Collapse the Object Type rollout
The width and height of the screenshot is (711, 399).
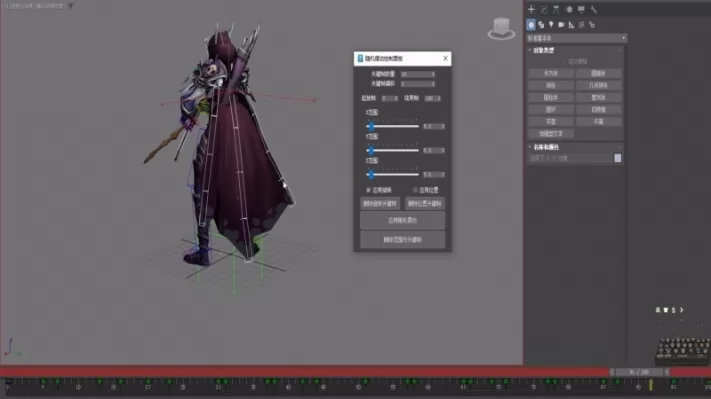(543, 50)
